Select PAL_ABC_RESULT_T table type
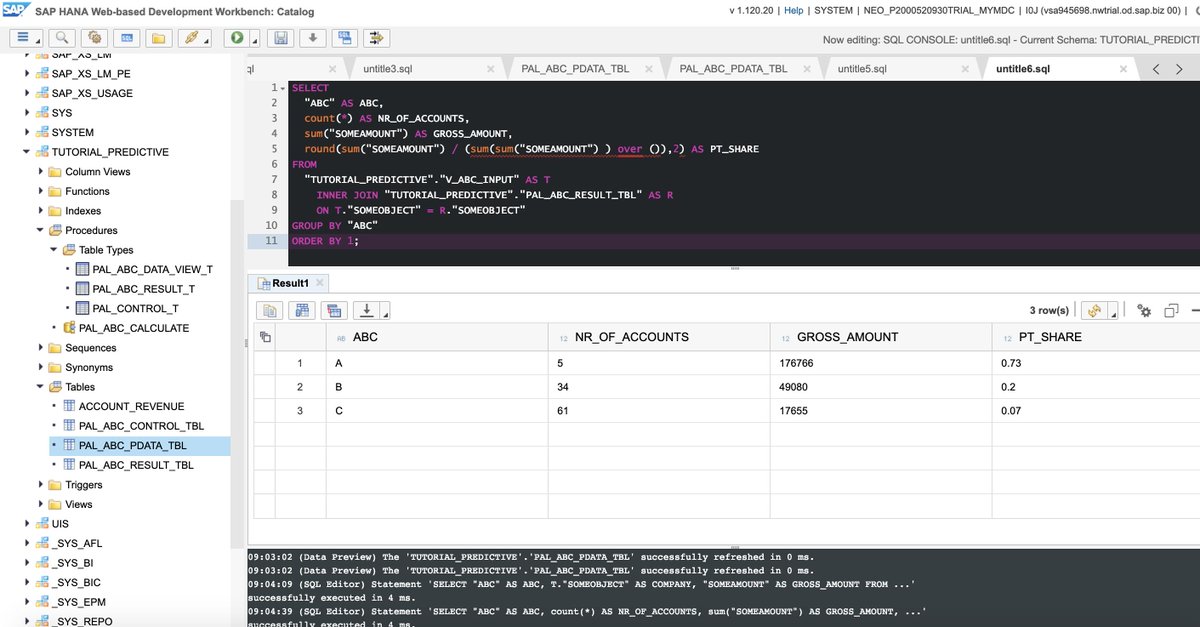The image size is (1200, 627). 143,289
